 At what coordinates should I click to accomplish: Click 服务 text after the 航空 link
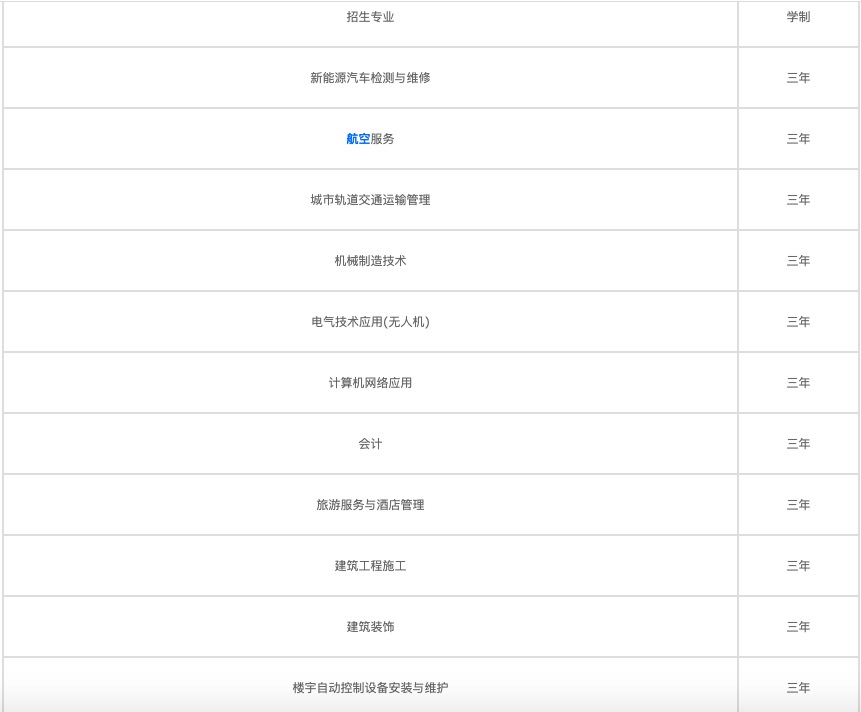[383, 139]
